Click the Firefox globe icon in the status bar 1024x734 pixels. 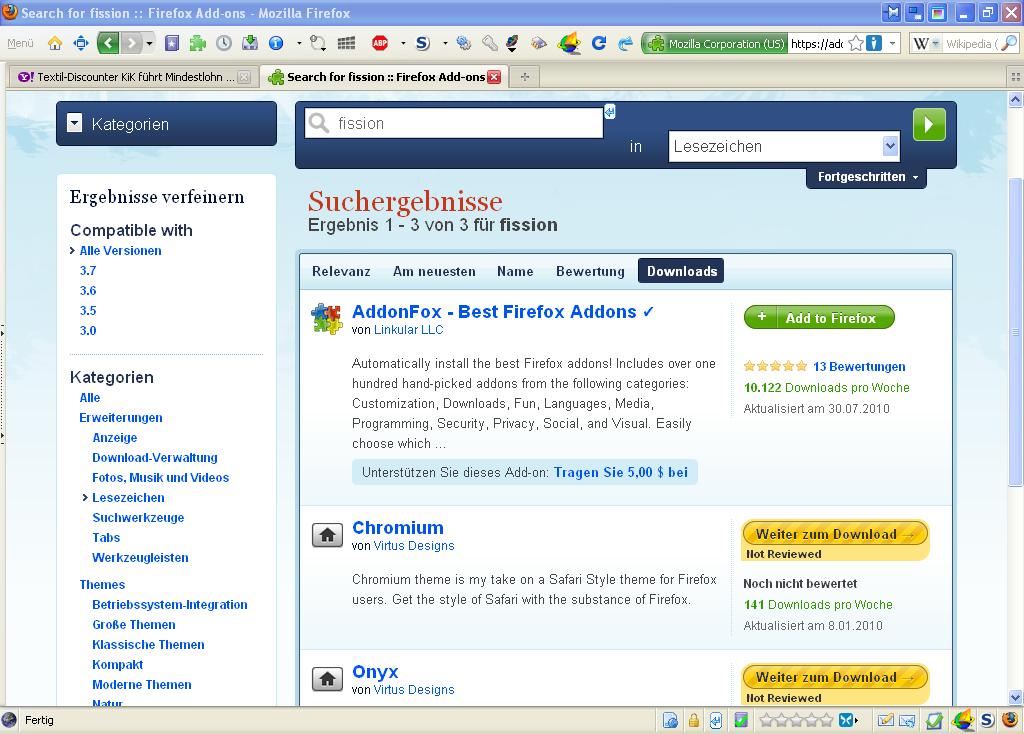tap(1010, 720)
